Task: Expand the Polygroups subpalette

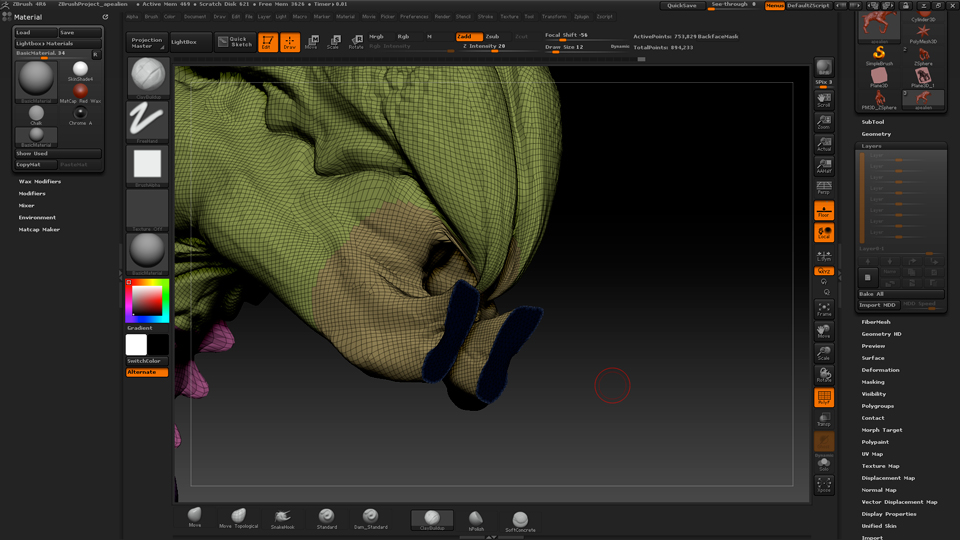Action: pyautogui.click(x=877, y=406)
